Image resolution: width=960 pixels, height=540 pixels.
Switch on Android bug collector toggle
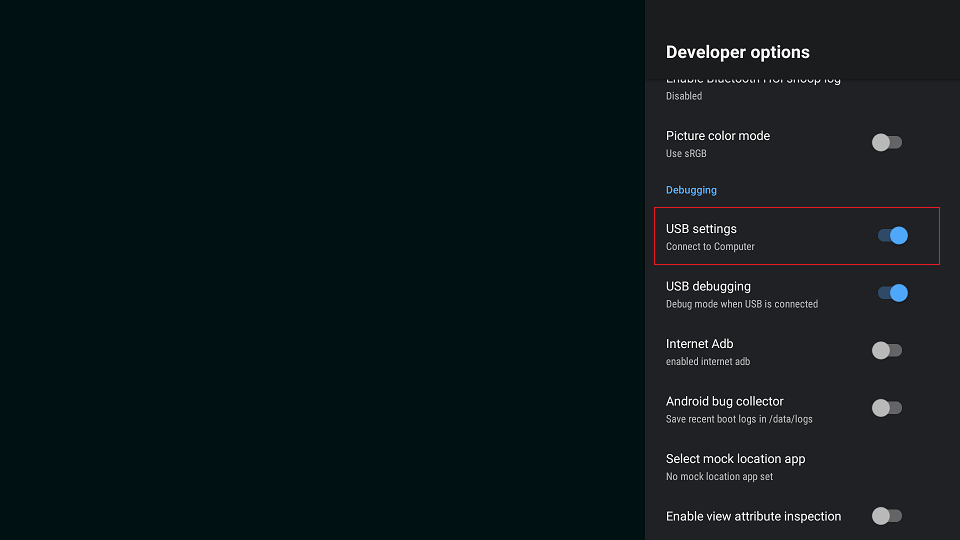[x=887, y=408]
